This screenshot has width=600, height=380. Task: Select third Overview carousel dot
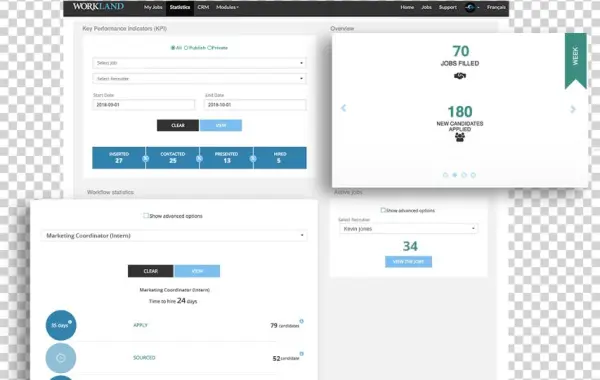(x=464, y=175)
